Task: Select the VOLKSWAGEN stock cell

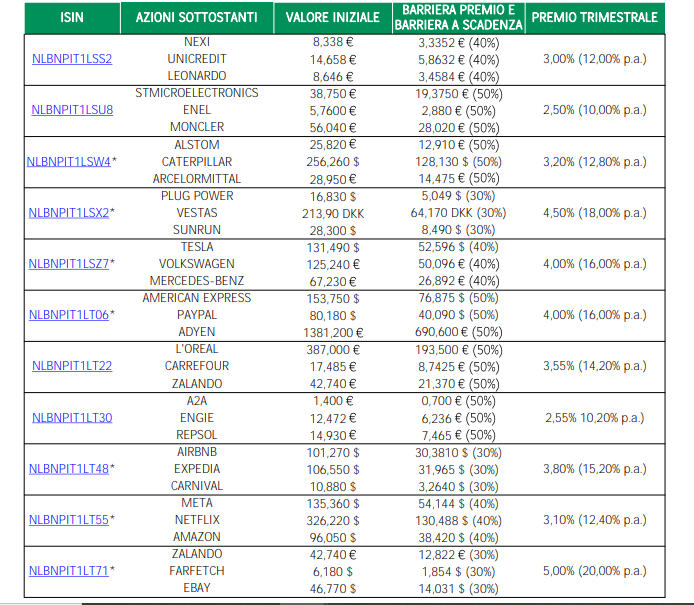Action: pos(197,264)
